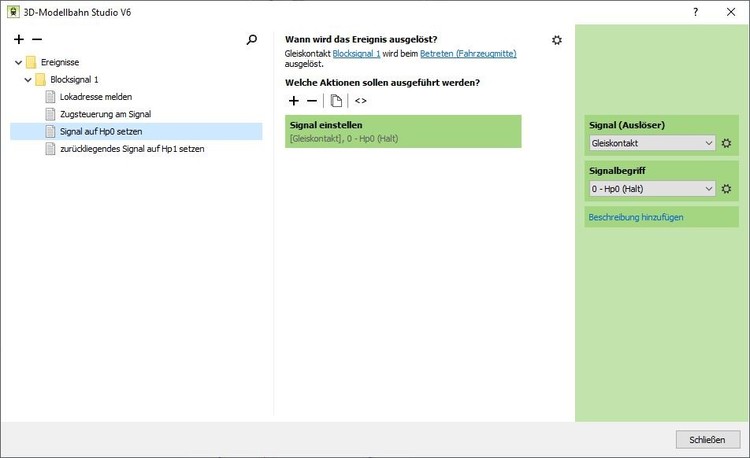Image resolution: width=750 pixels, height=458 pixels.
Task: Open the Signalbegriff Hp0 dropdown
Action: 652,189
